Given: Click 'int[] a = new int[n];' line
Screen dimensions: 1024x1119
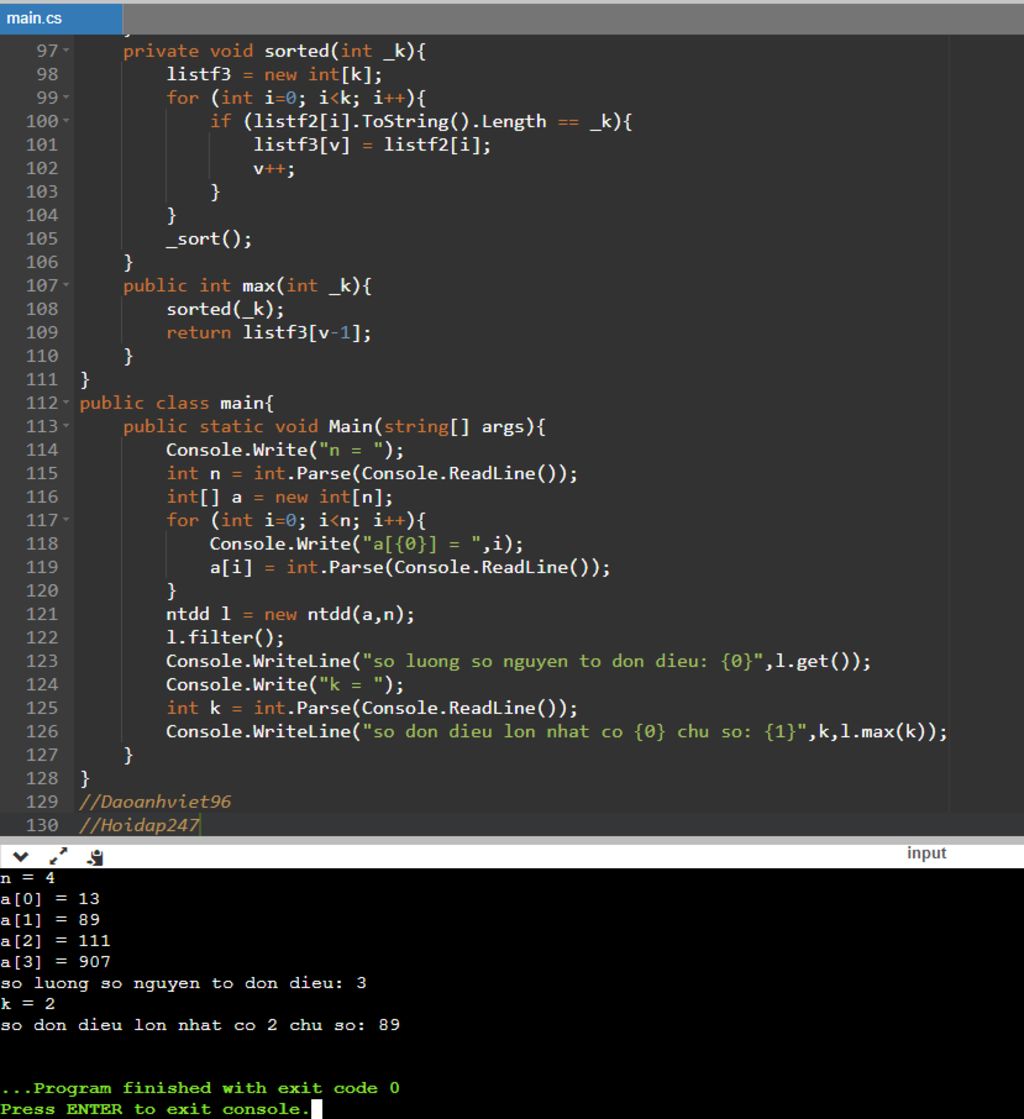Looking at the screenshot, I should click(279, 497).
